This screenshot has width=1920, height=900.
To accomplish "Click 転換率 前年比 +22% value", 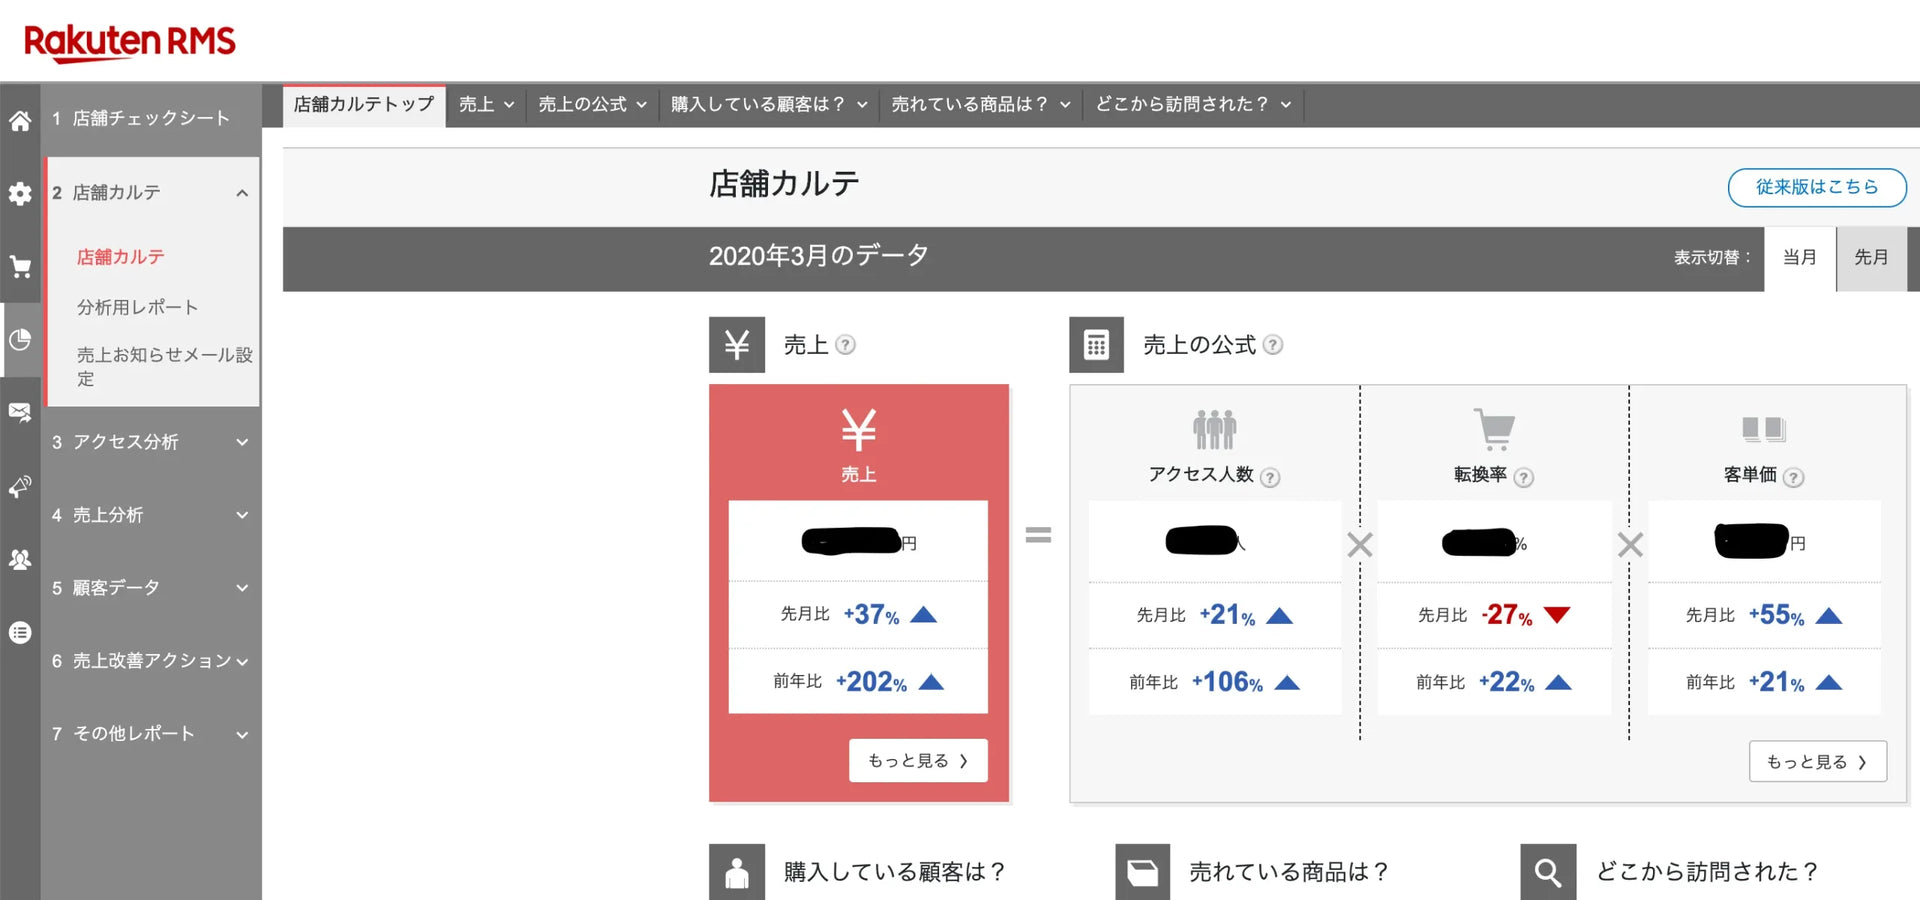I will pos(1506,682).
